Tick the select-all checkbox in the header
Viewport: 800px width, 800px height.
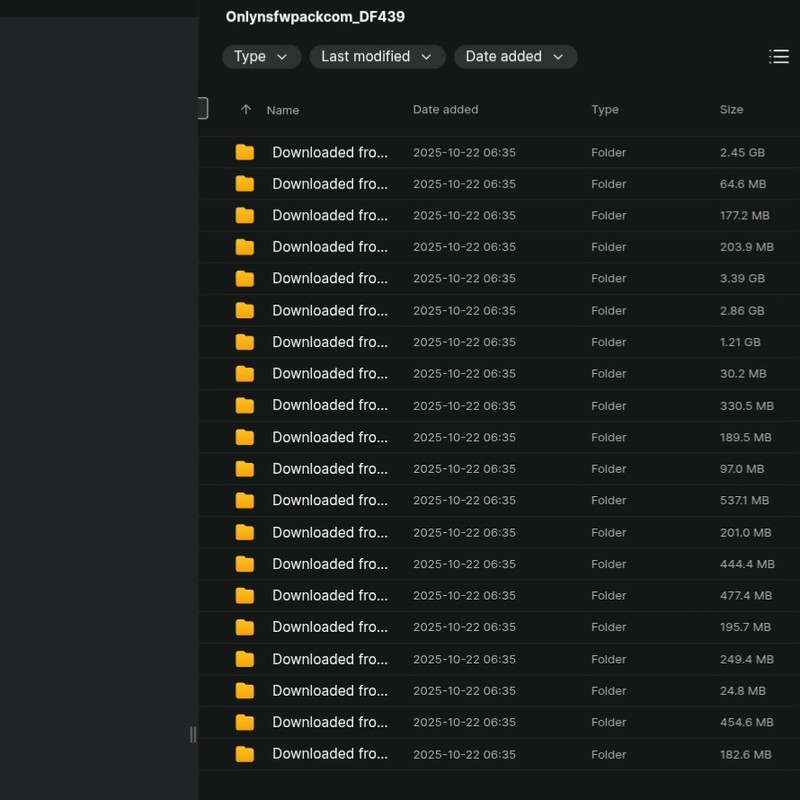point(203,108)
